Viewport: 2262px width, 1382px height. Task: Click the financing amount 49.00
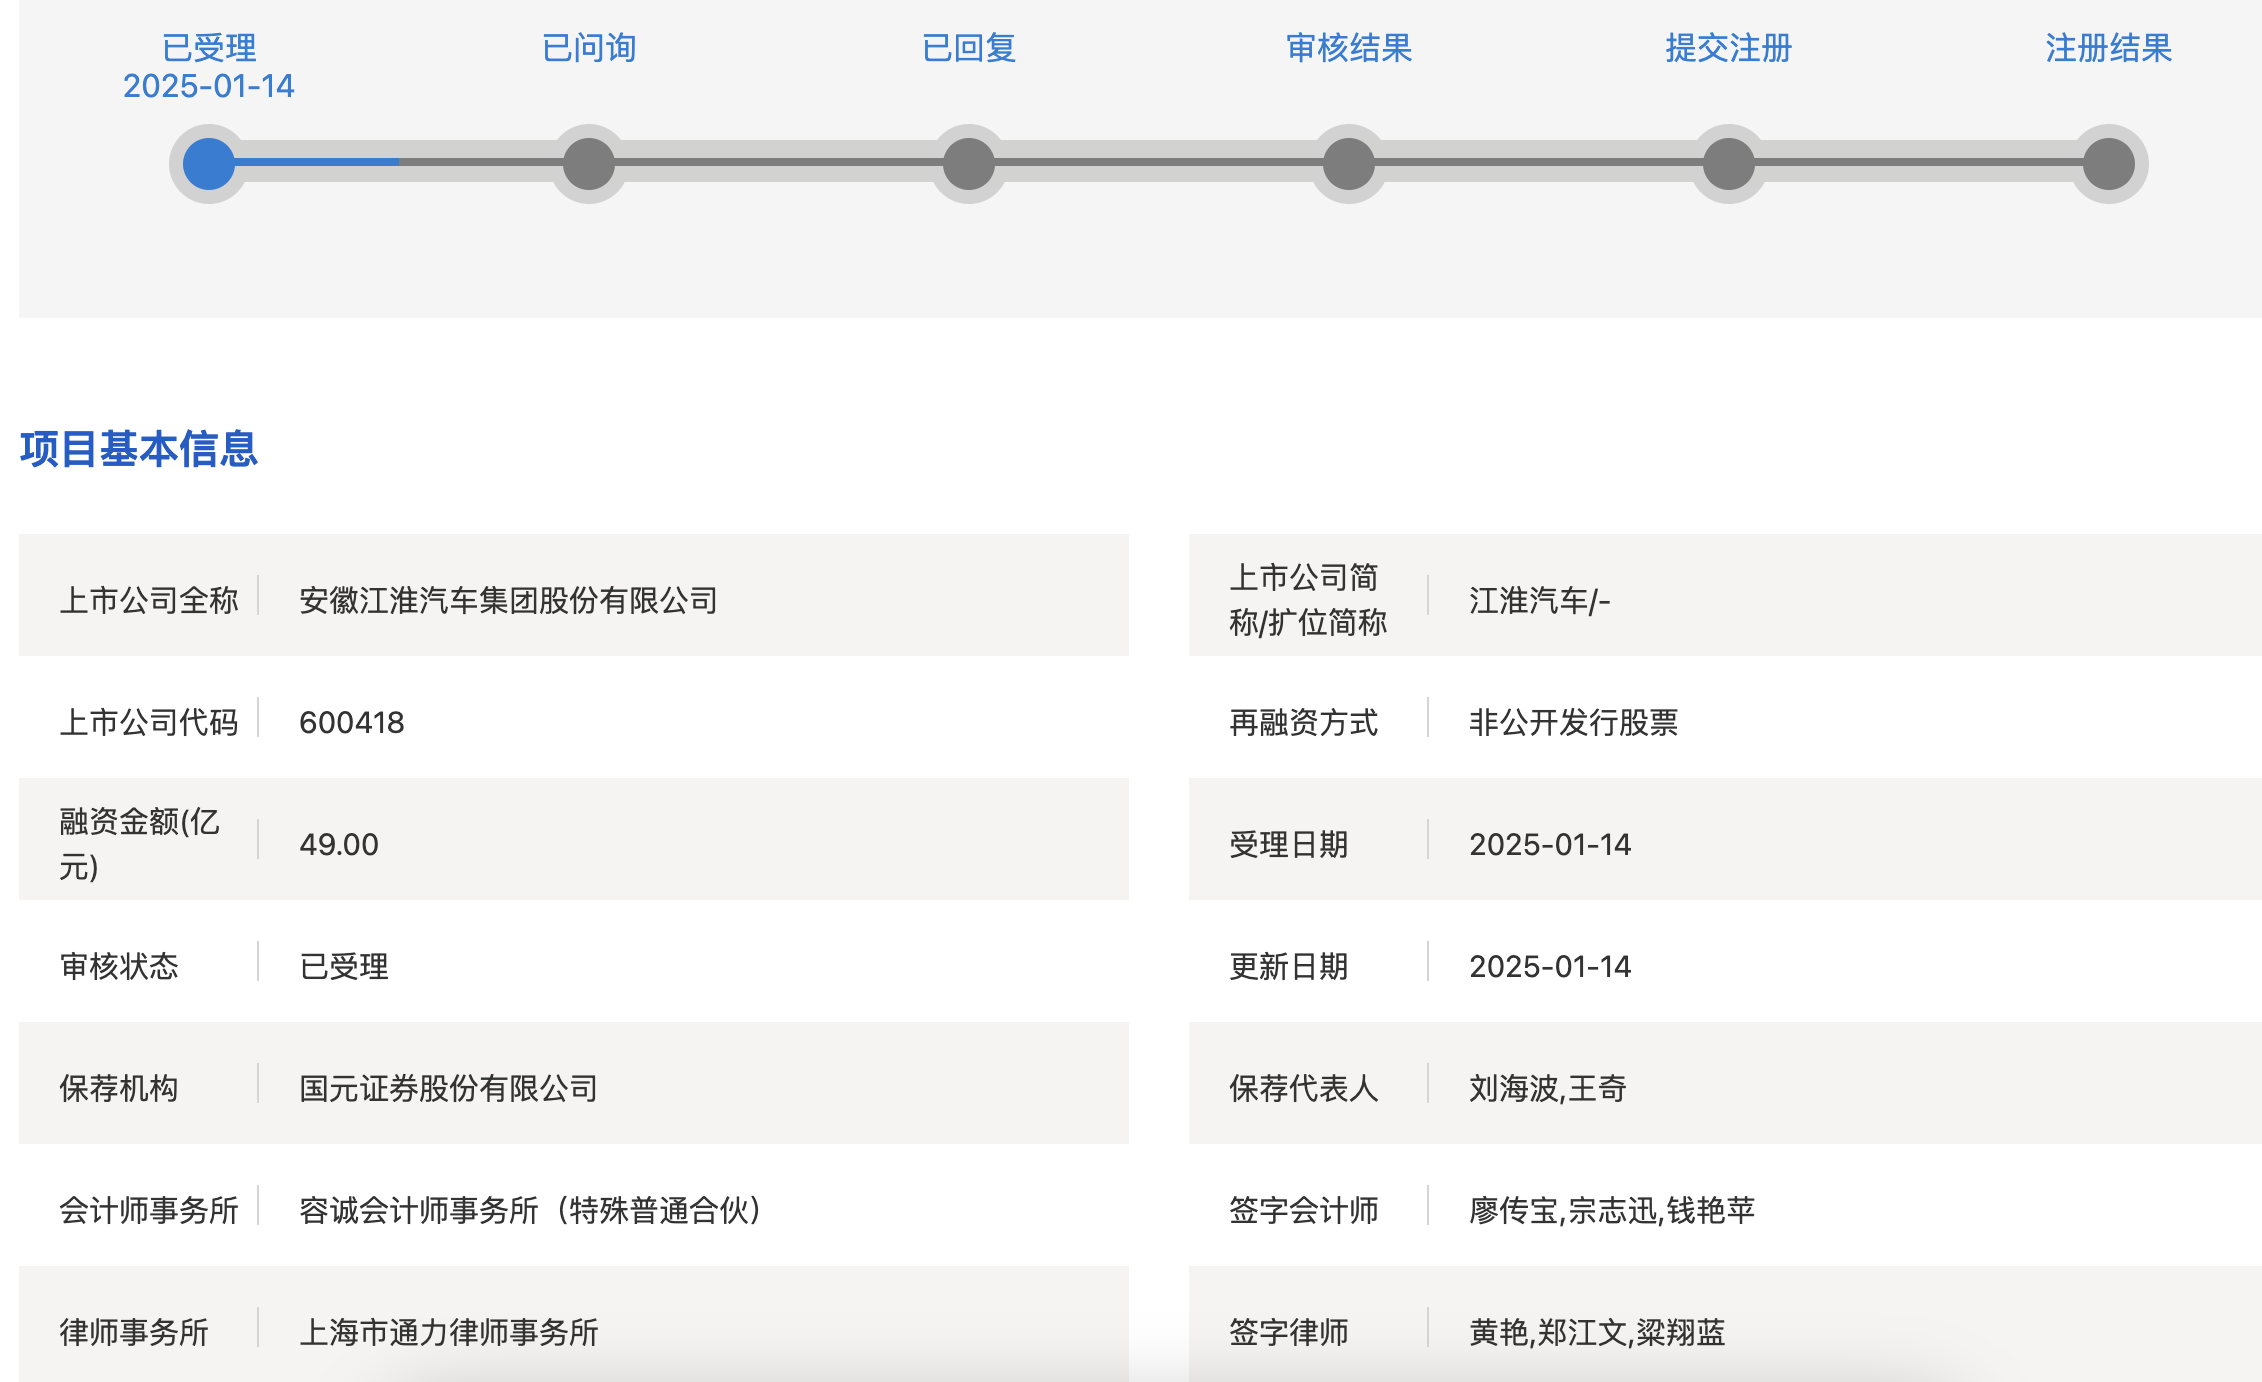339,844
